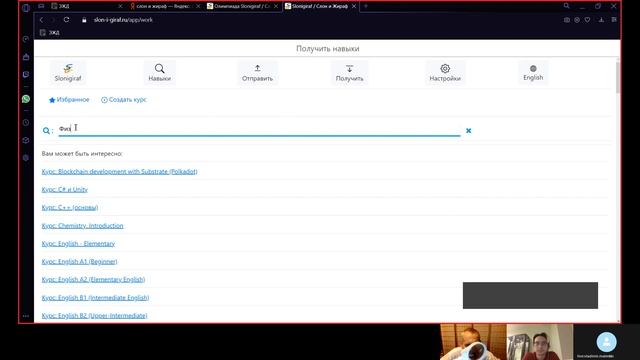This screenshot has height=360, width=640.
Task: Open a new browser tab
Action: (x=366, y=6)
